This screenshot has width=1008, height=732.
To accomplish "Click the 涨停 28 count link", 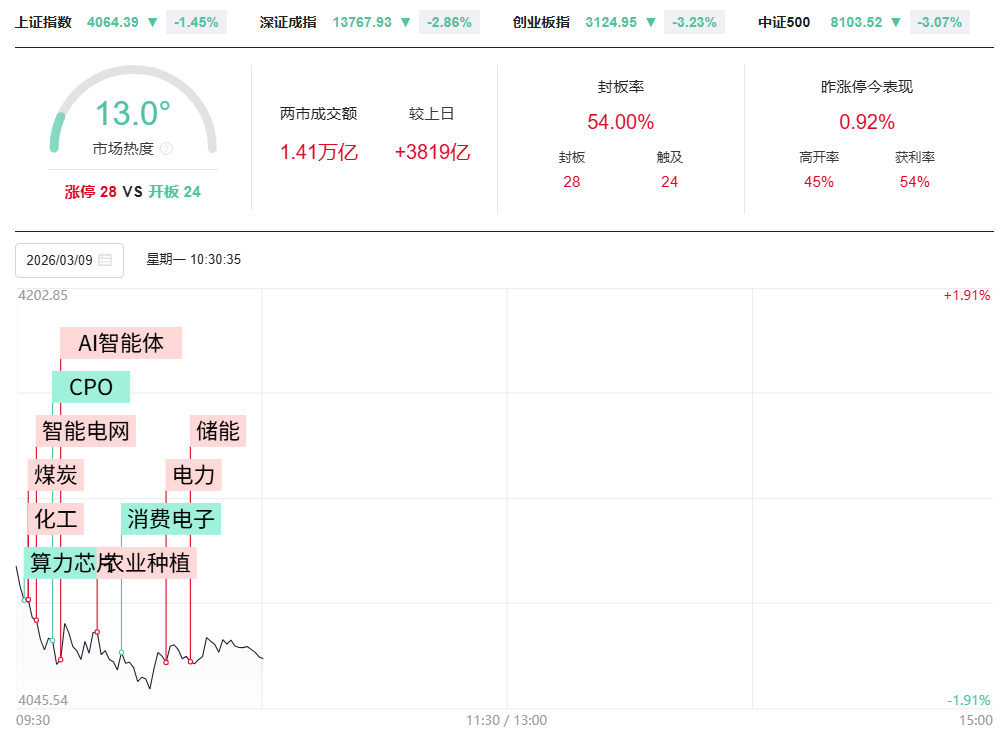I will pyautogui.click(x=90, y=191).
